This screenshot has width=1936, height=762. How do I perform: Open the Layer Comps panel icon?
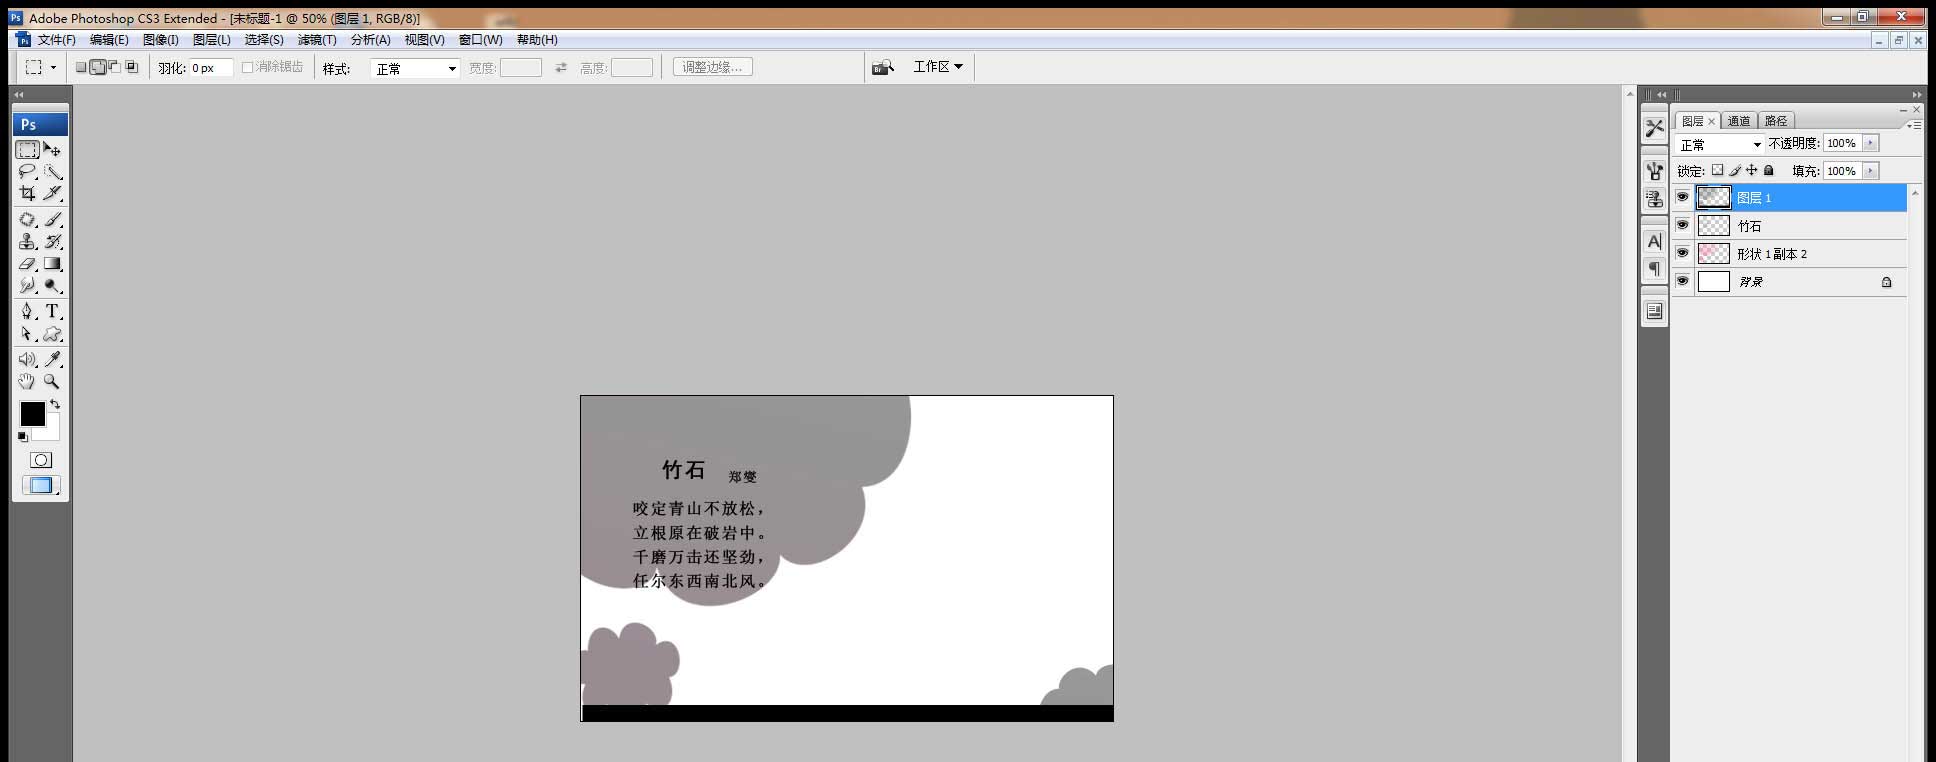(x=1654, y=312)
